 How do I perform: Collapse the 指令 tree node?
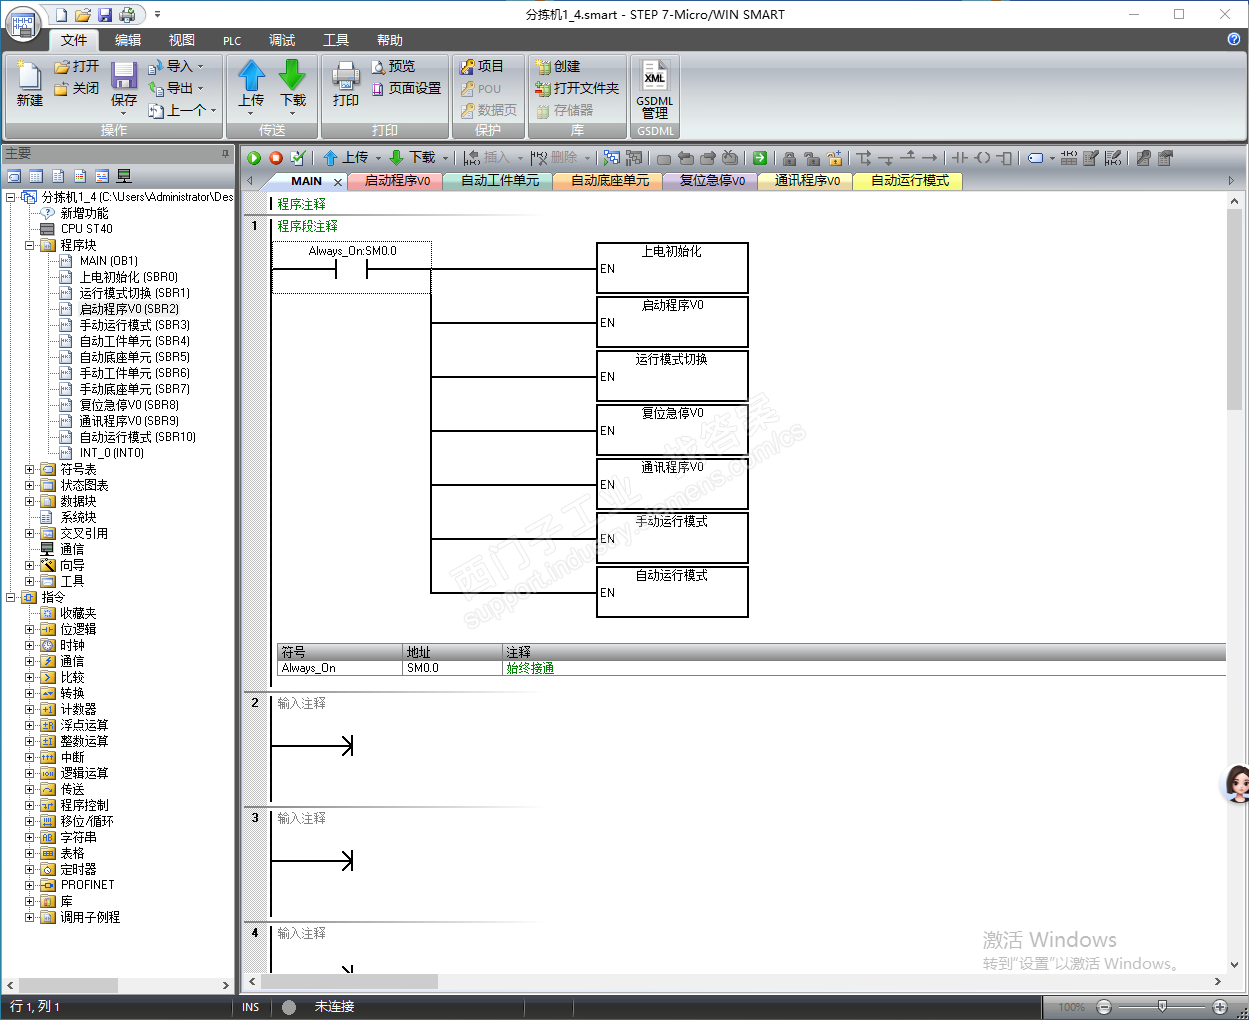coord(10,597)
